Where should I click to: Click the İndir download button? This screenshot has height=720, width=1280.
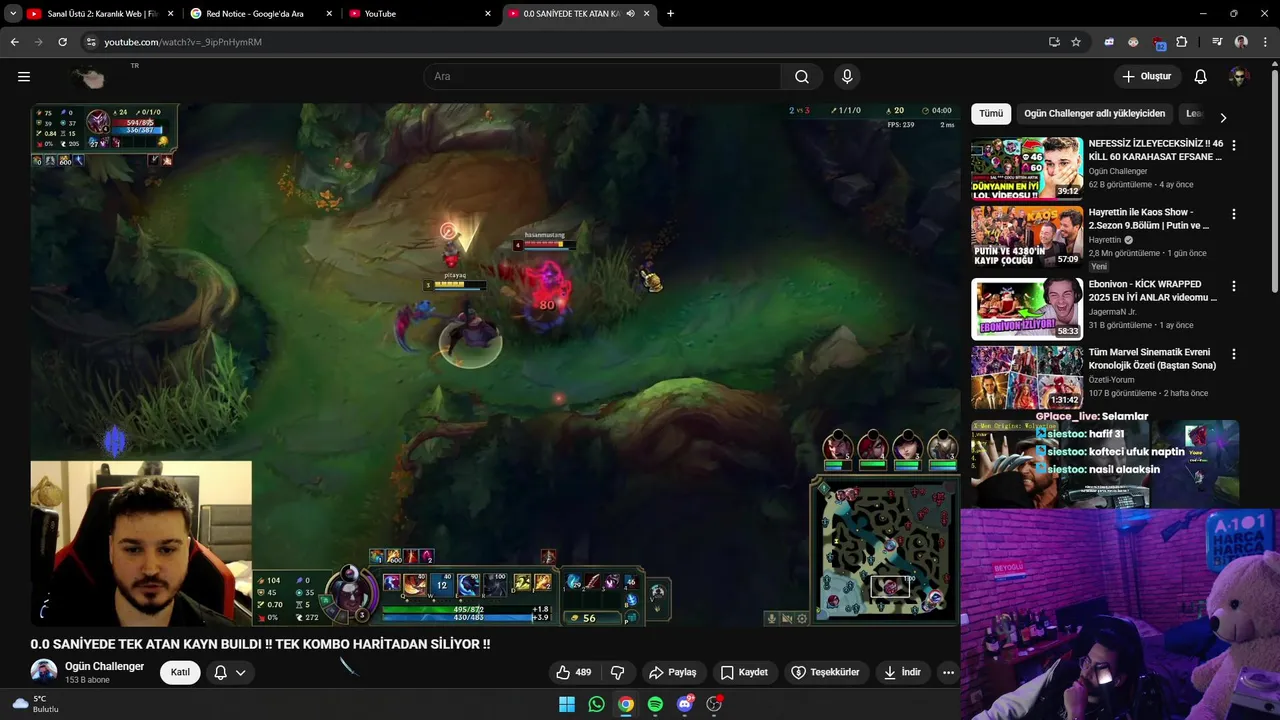(x=902, y=672)
